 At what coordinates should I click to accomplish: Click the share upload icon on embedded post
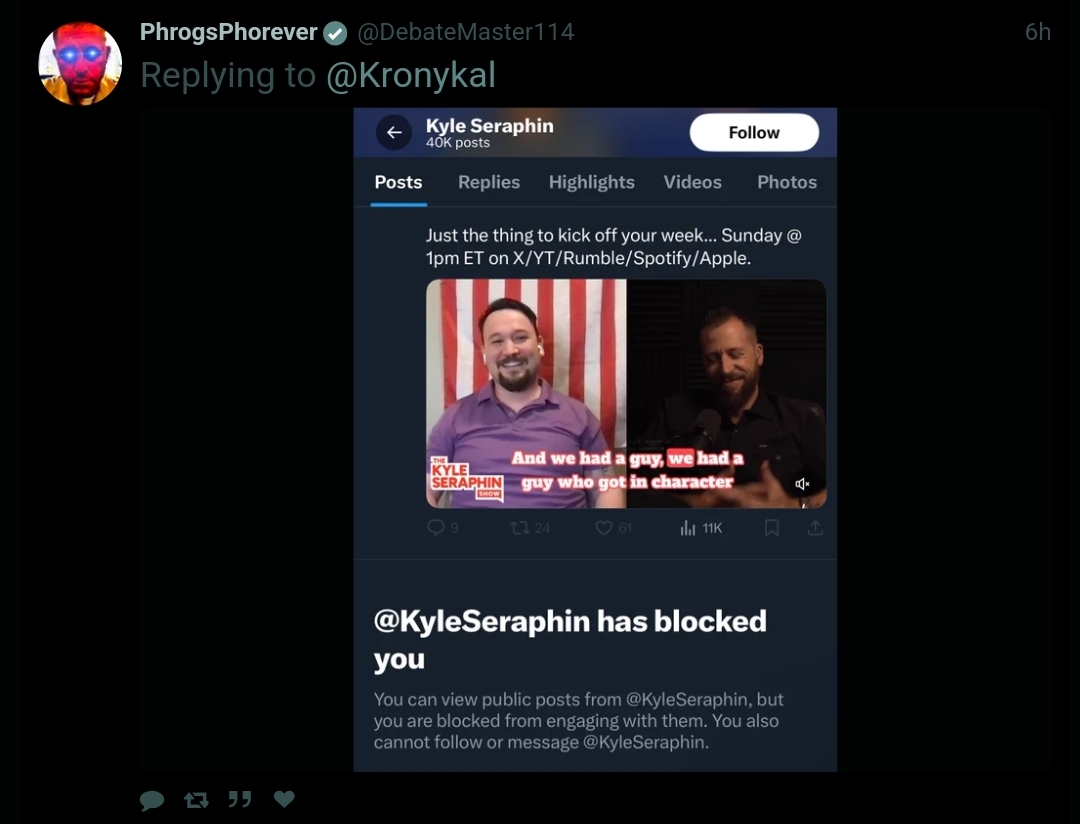[816, 528]
